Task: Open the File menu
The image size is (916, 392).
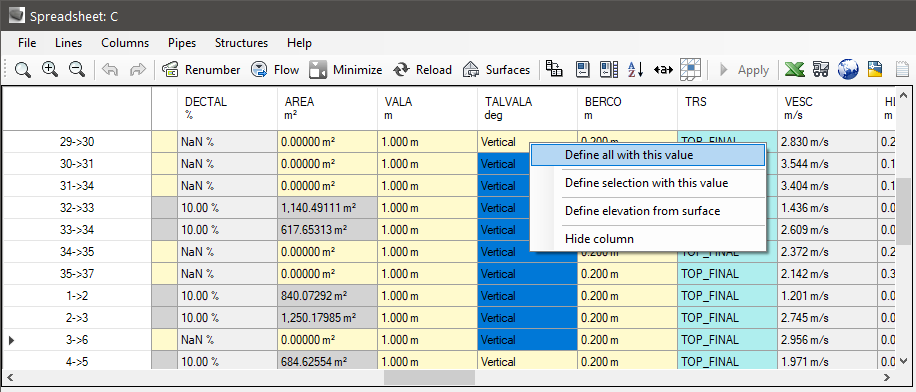Action: pos(27,43)
